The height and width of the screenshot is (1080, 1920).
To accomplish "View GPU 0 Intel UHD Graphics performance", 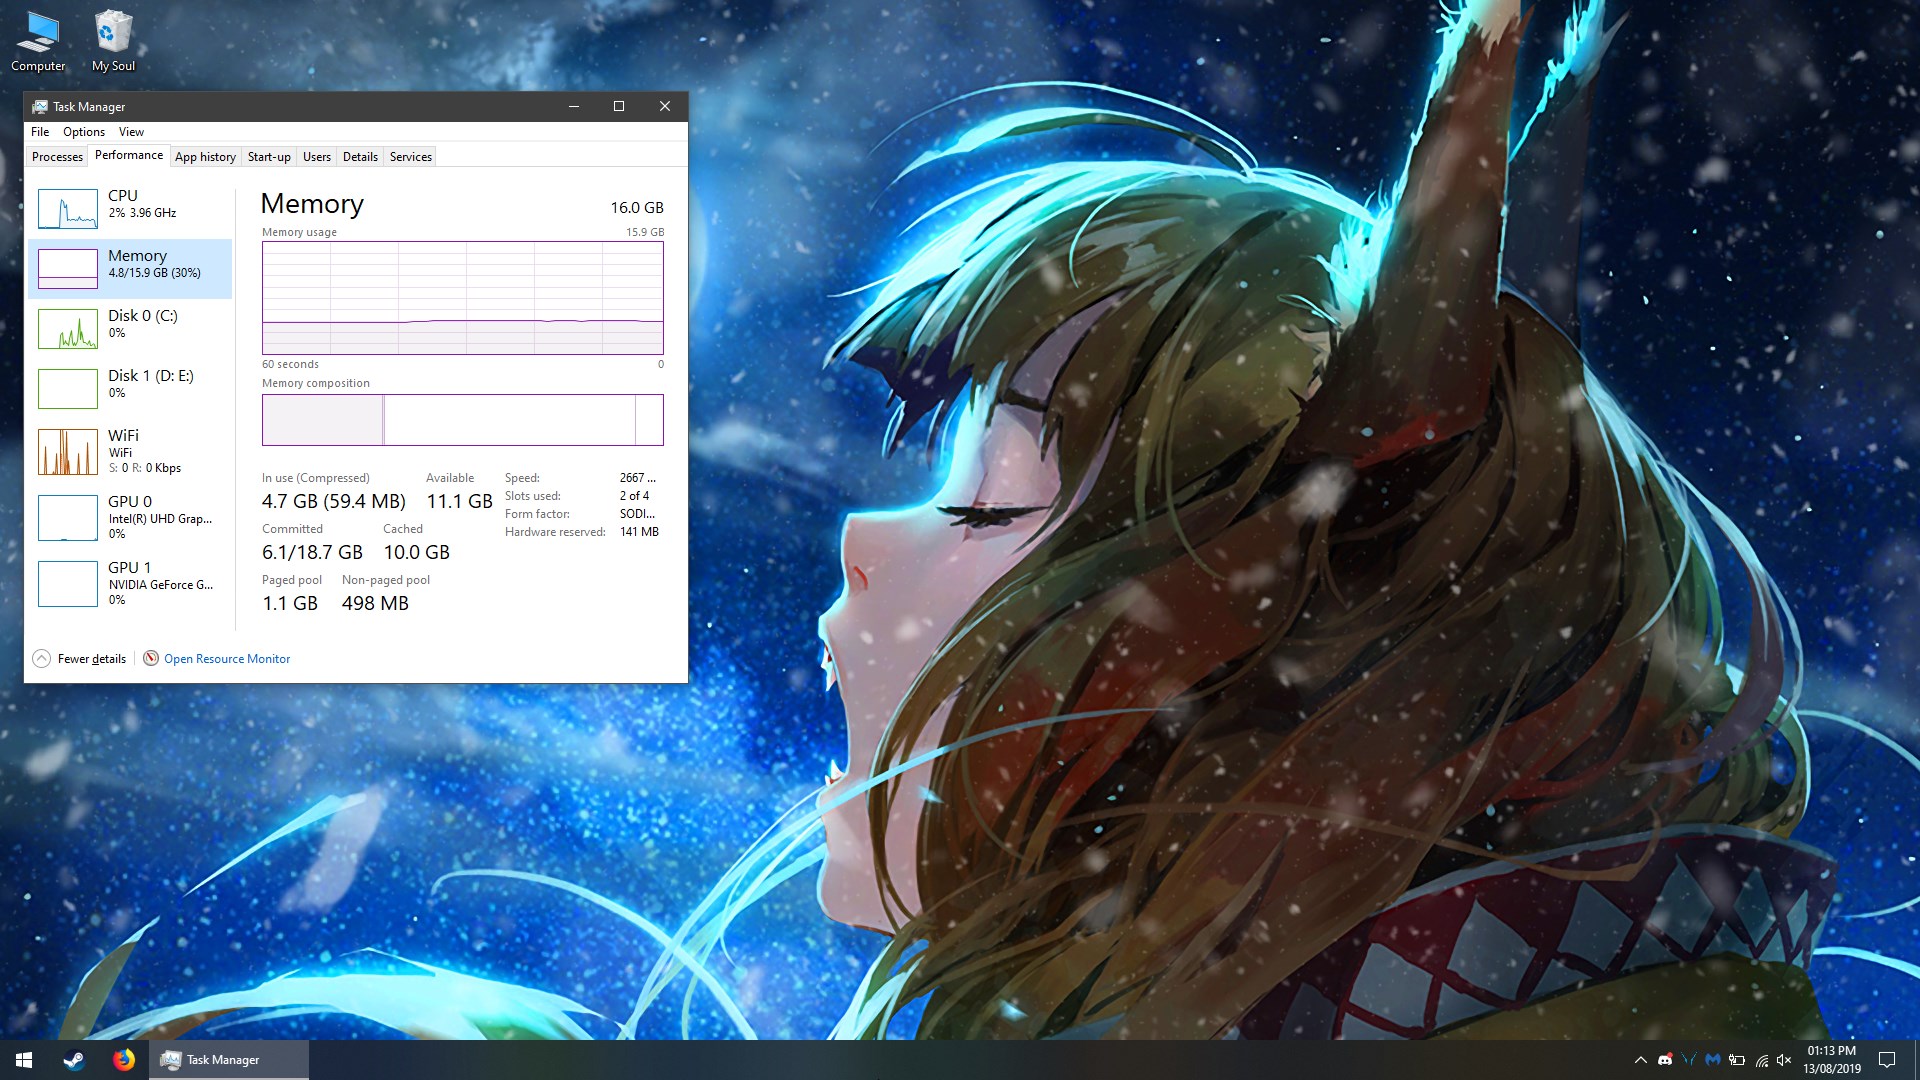I will (x=130, y=517).
